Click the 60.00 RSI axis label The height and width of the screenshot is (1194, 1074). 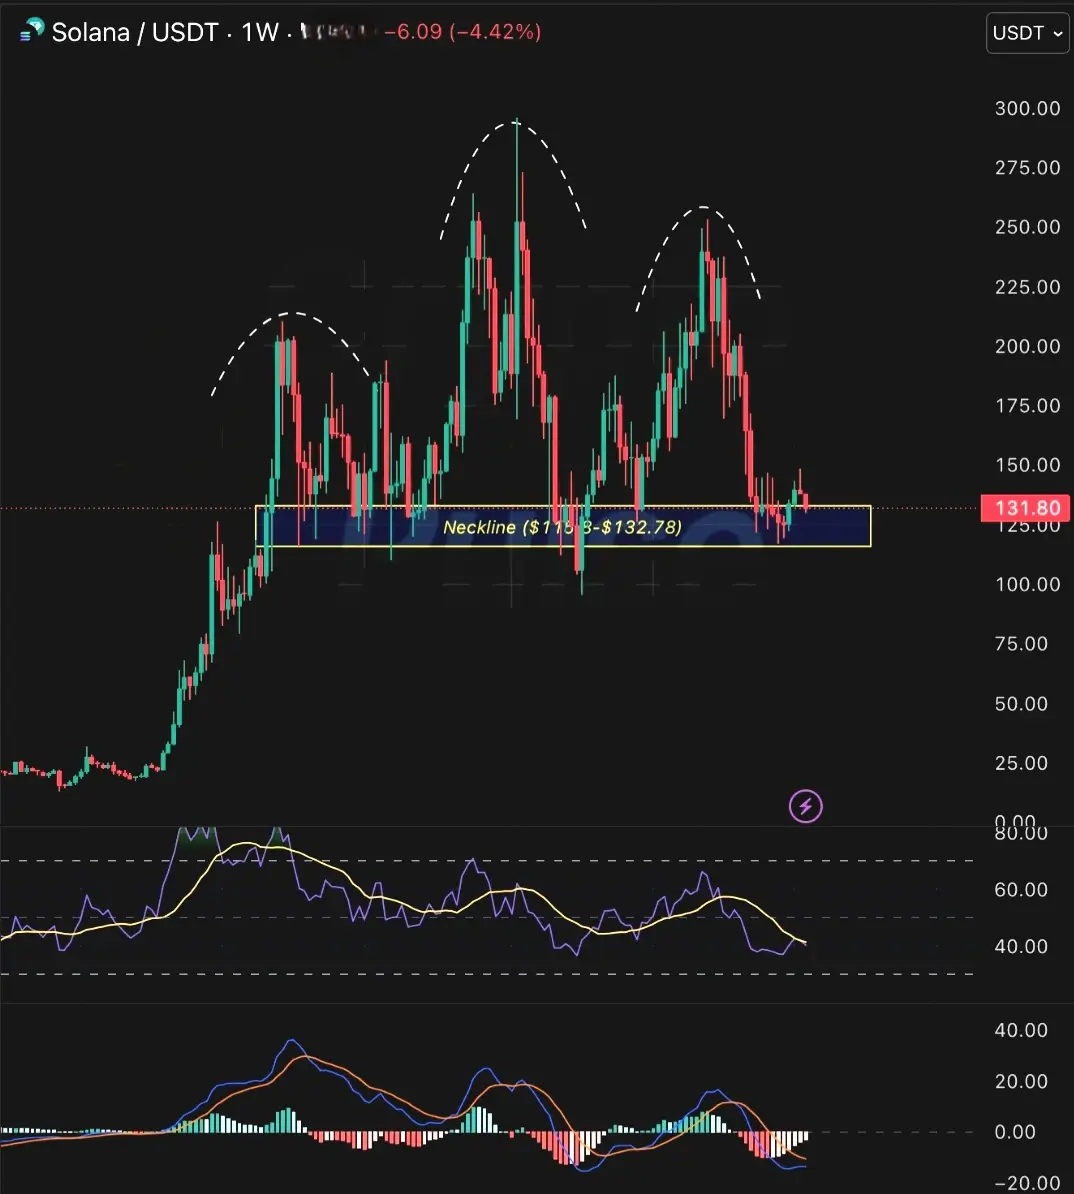tap(1021, 889)
